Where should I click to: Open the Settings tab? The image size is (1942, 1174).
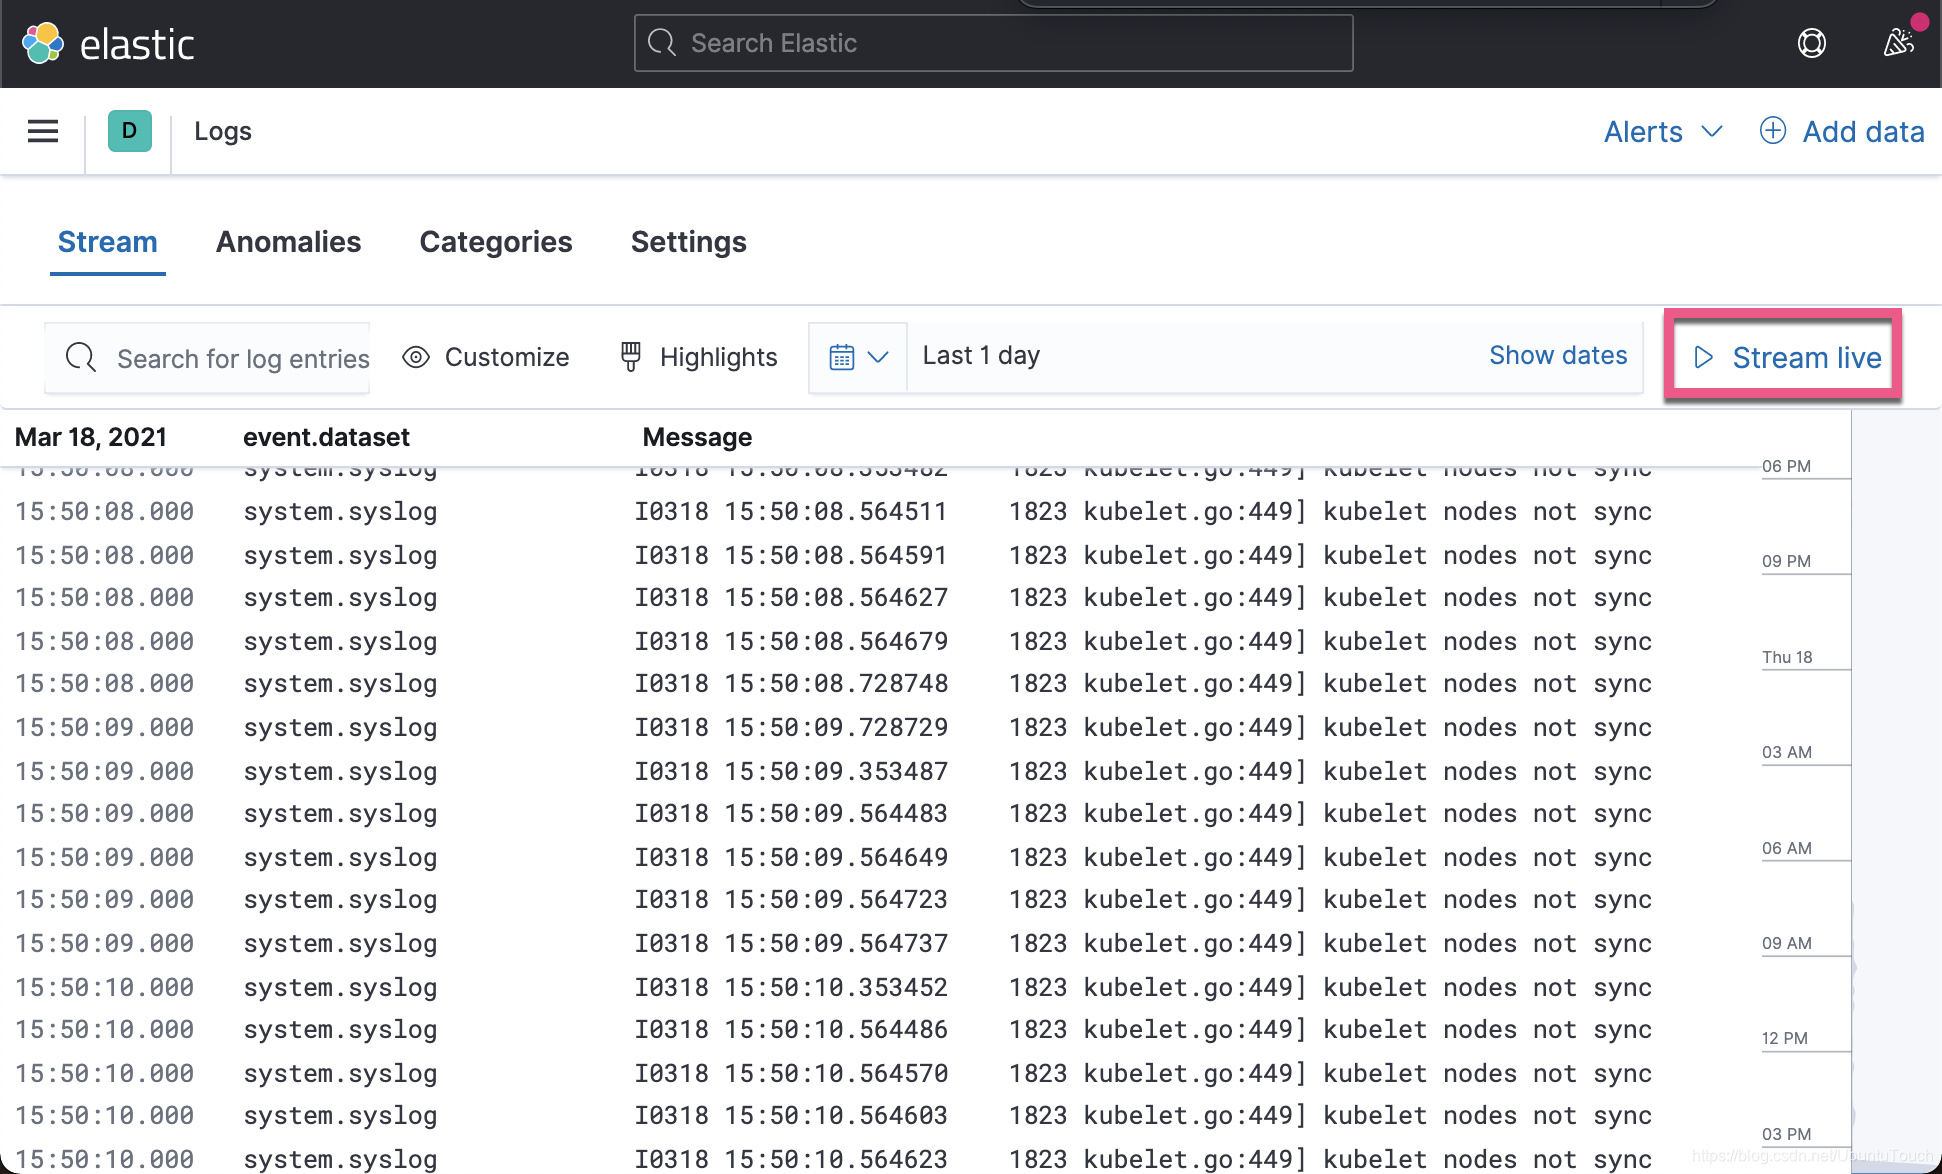[688, 242]
